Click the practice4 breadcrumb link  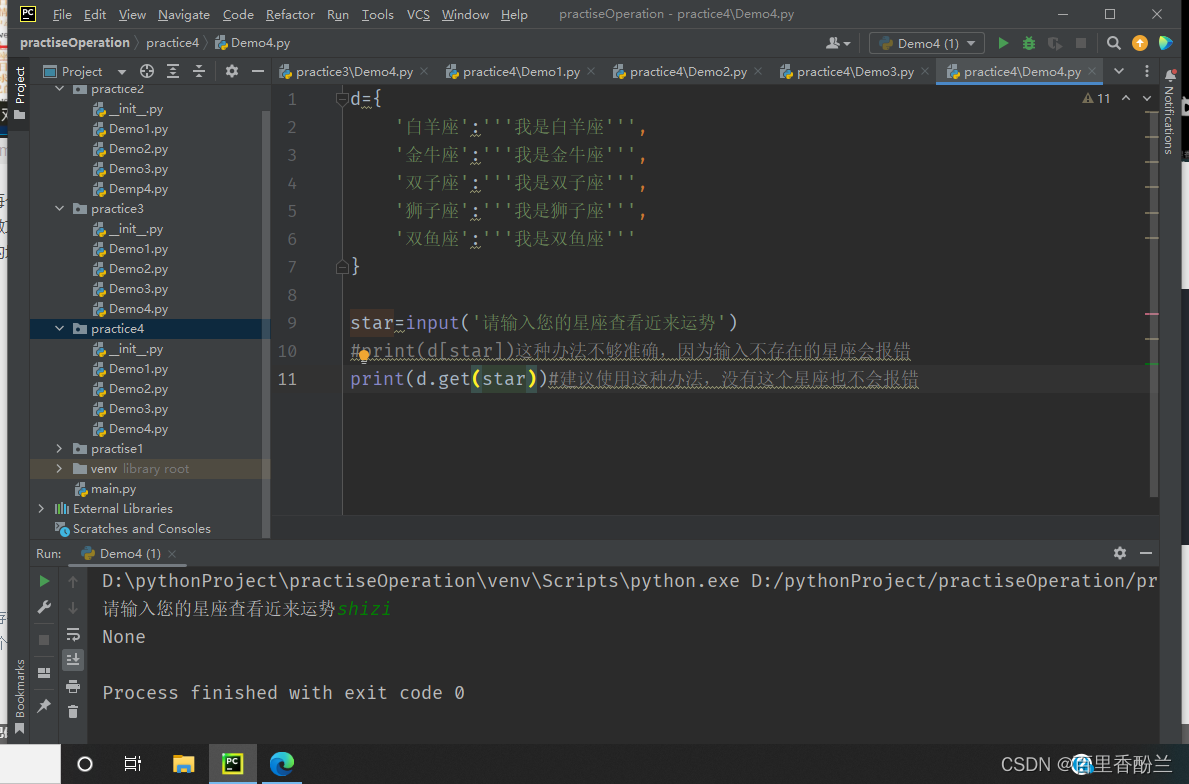172,42
